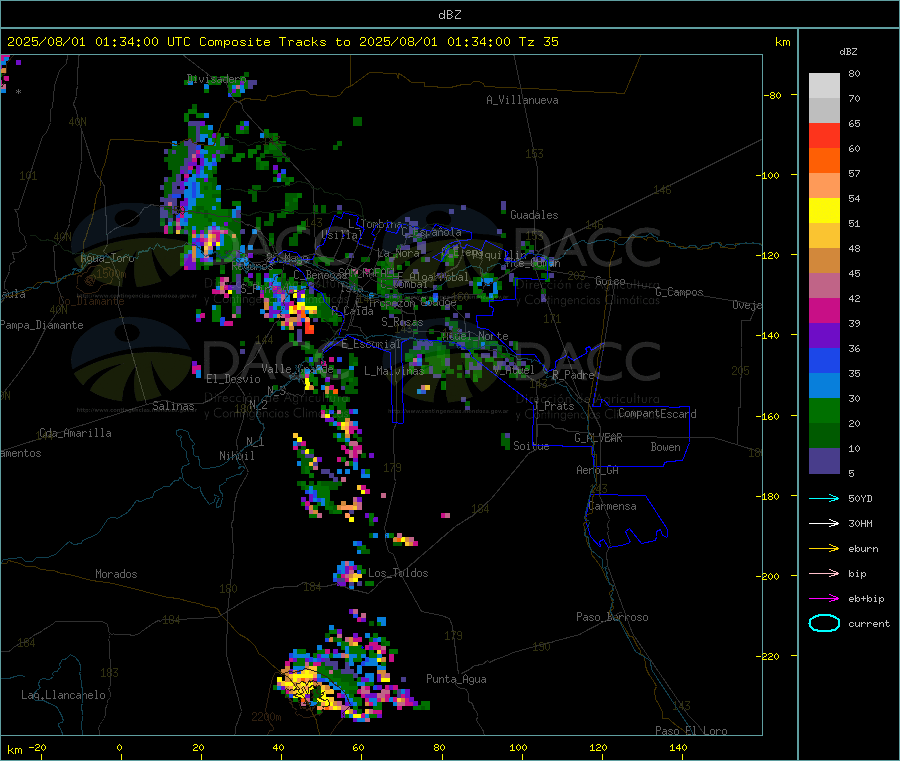This screenshot has width=900, height=761.
Task: Click the pink bip arrow legend icon
Action: [824, 573]
